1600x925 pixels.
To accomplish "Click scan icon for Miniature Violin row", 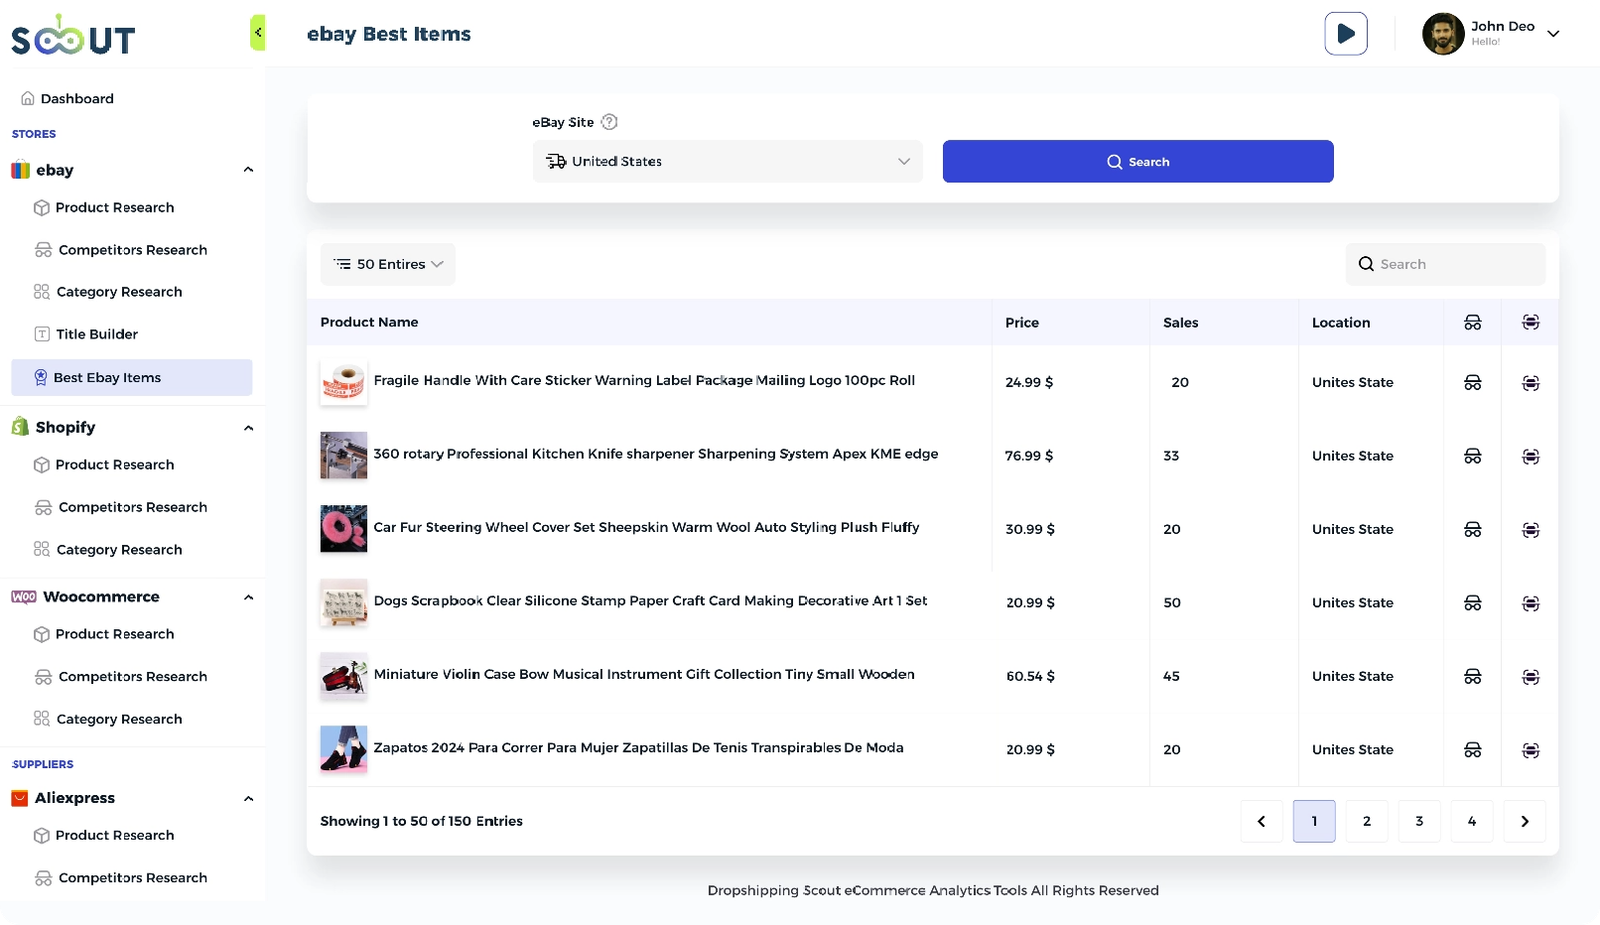I will (x=1530, y=677).
